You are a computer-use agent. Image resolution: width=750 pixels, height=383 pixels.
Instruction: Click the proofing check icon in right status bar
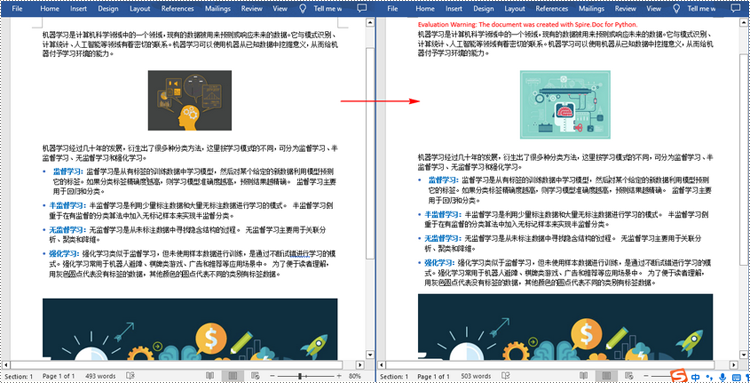coord(506,376)
